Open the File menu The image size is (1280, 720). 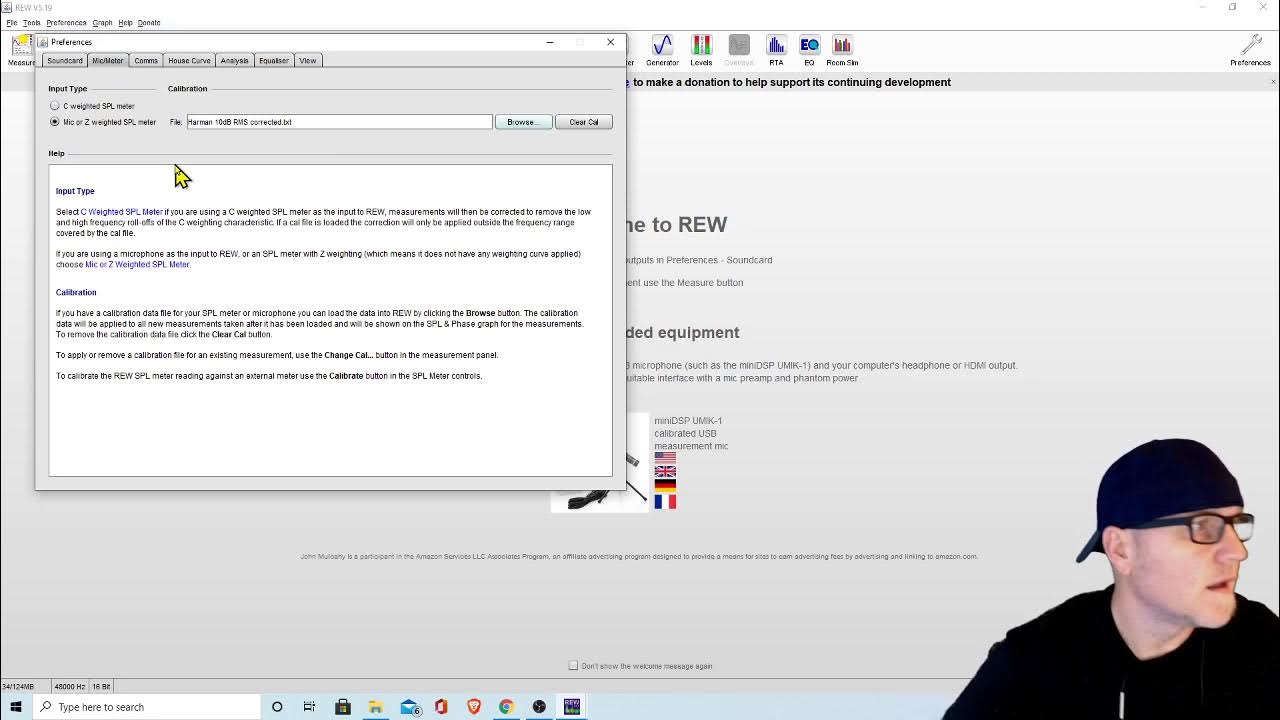tap(12, 22)
